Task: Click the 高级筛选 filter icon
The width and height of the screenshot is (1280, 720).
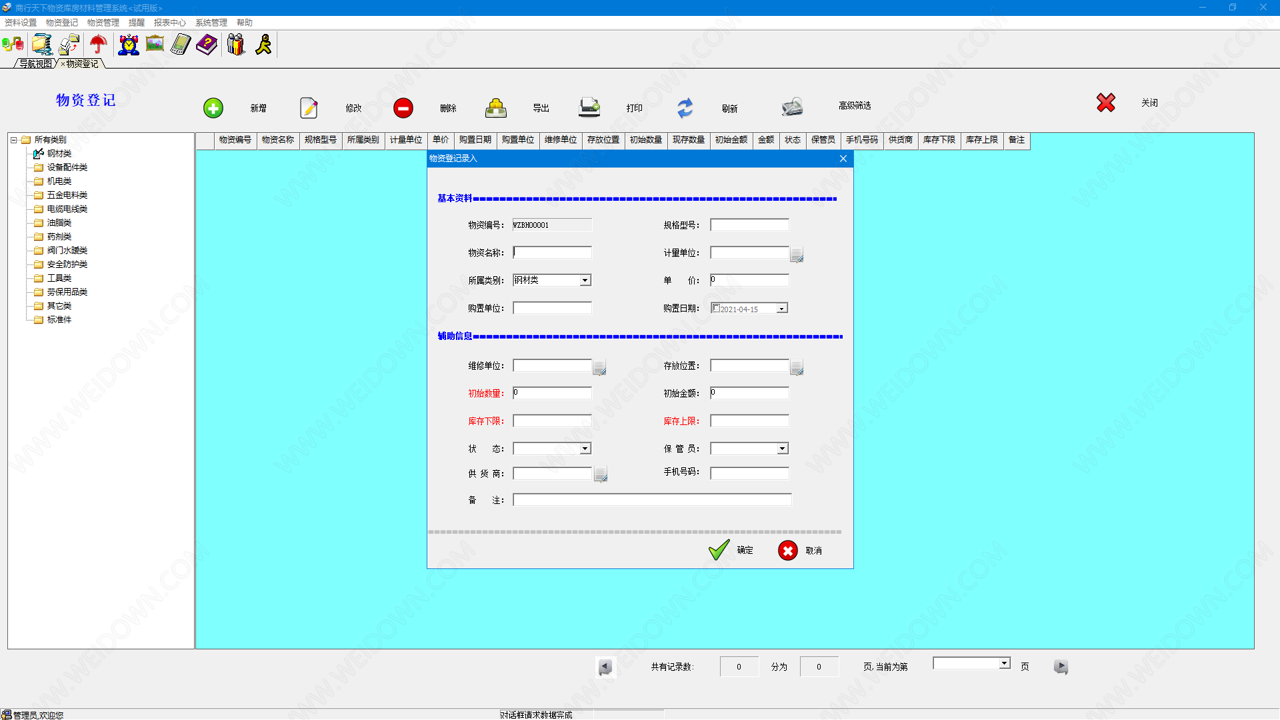Action: pos(792,107)
